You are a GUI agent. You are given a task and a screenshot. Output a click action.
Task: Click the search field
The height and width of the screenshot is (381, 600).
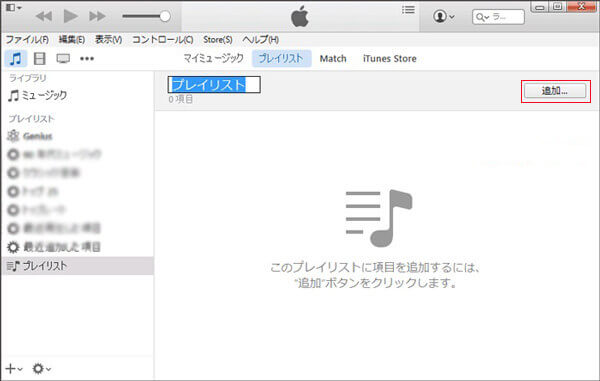498,17
